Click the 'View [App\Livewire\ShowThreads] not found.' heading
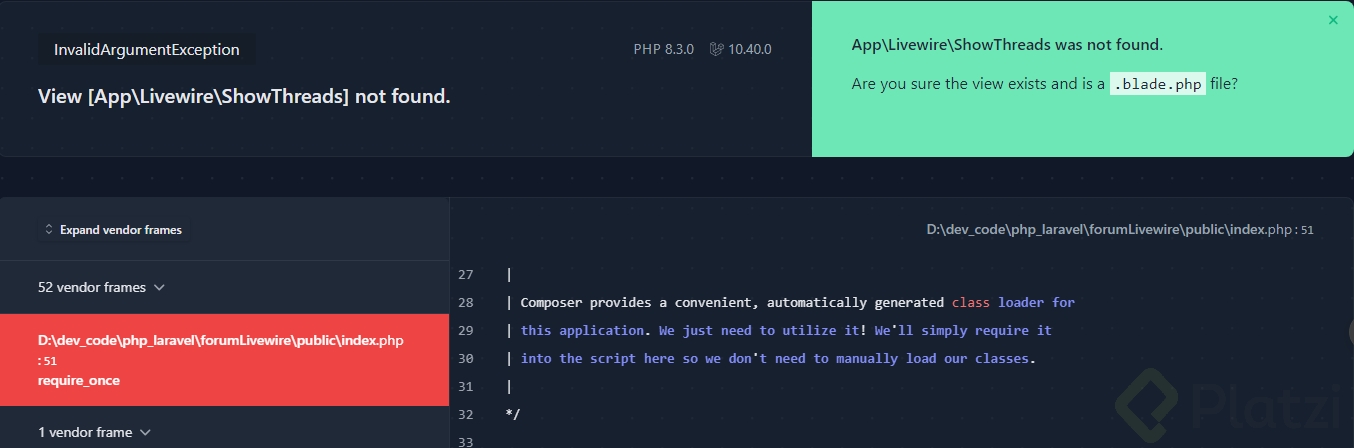Screen dimensions: 1354x448 (x=244, y=96)
